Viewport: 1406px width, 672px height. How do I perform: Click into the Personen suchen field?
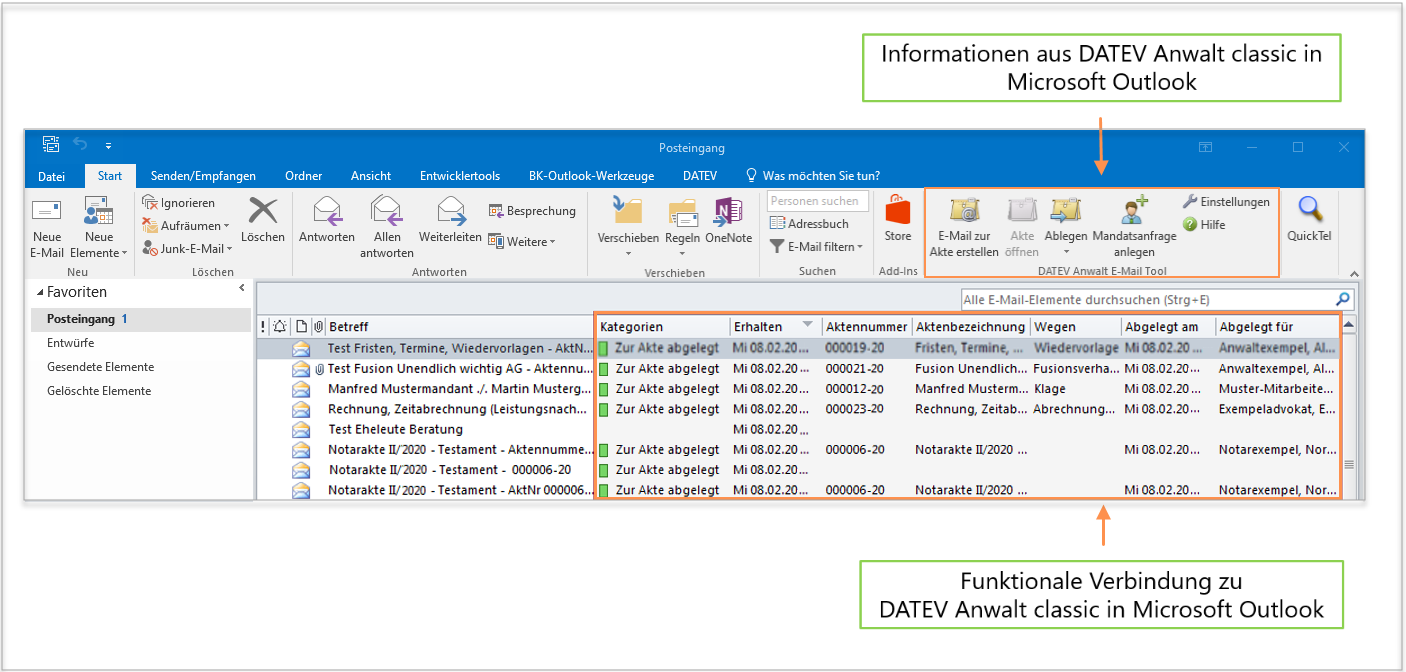(818, 201)
